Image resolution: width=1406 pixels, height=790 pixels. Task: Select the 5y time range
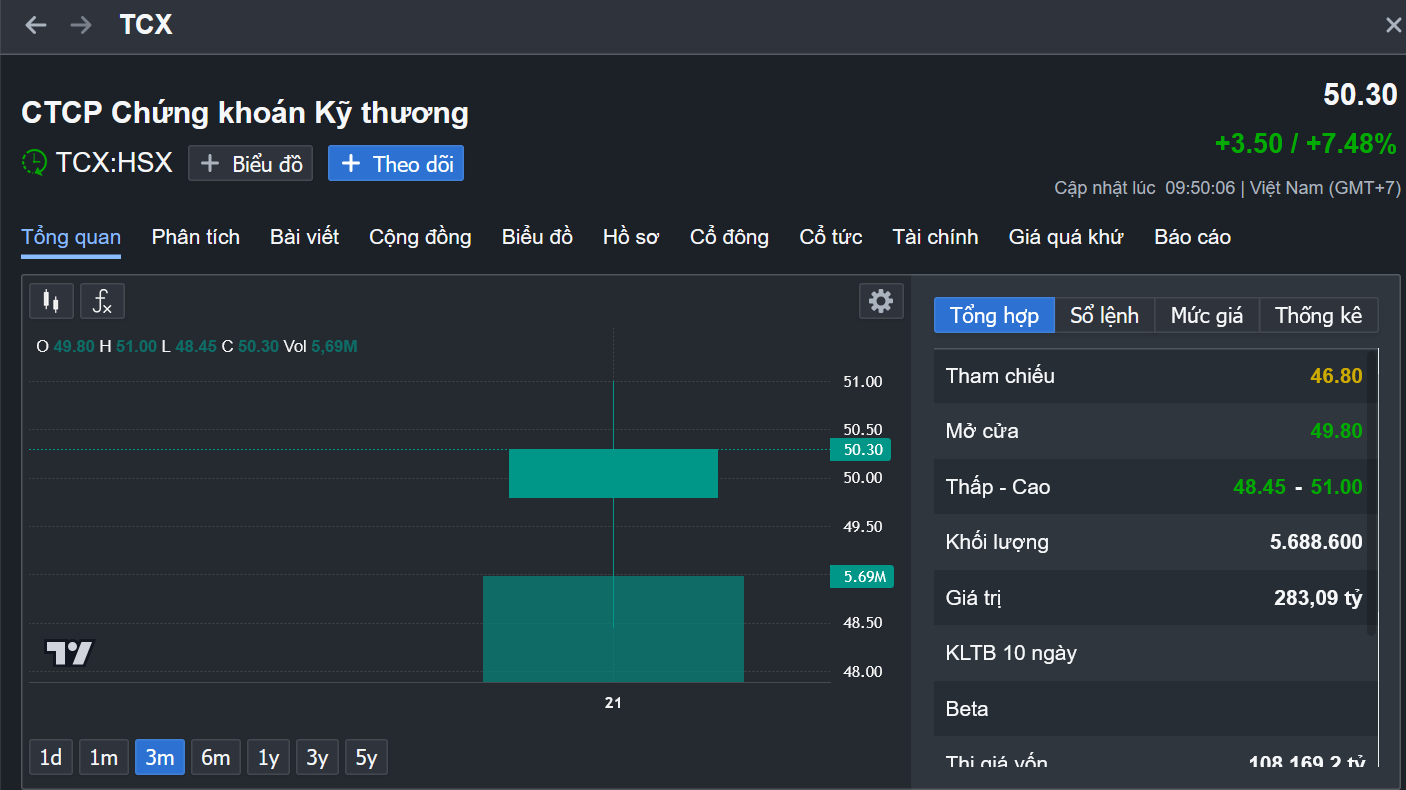[x=366, y=757]
